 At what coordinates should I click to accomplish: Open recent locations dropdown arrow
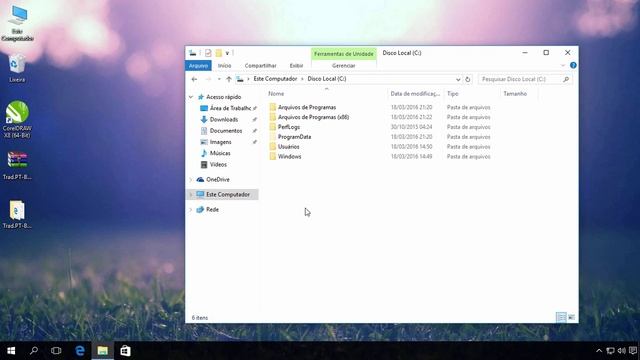click(219, 79)
